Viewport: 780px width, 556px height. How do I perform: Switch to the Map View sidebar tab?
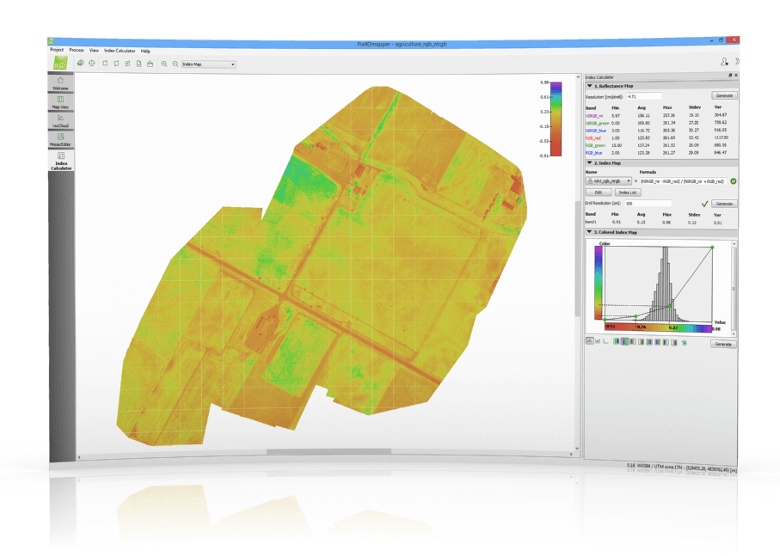click(x=61, y=102)
